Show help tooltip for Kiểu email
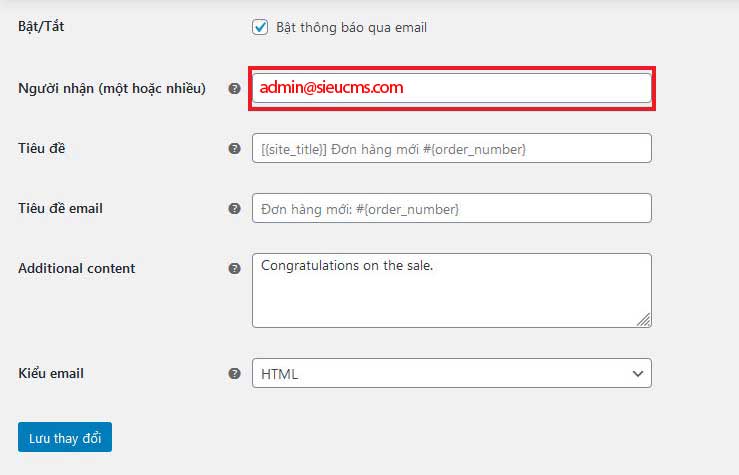The width and height of the screenshot is (739, 475). (x=234, y=373)
